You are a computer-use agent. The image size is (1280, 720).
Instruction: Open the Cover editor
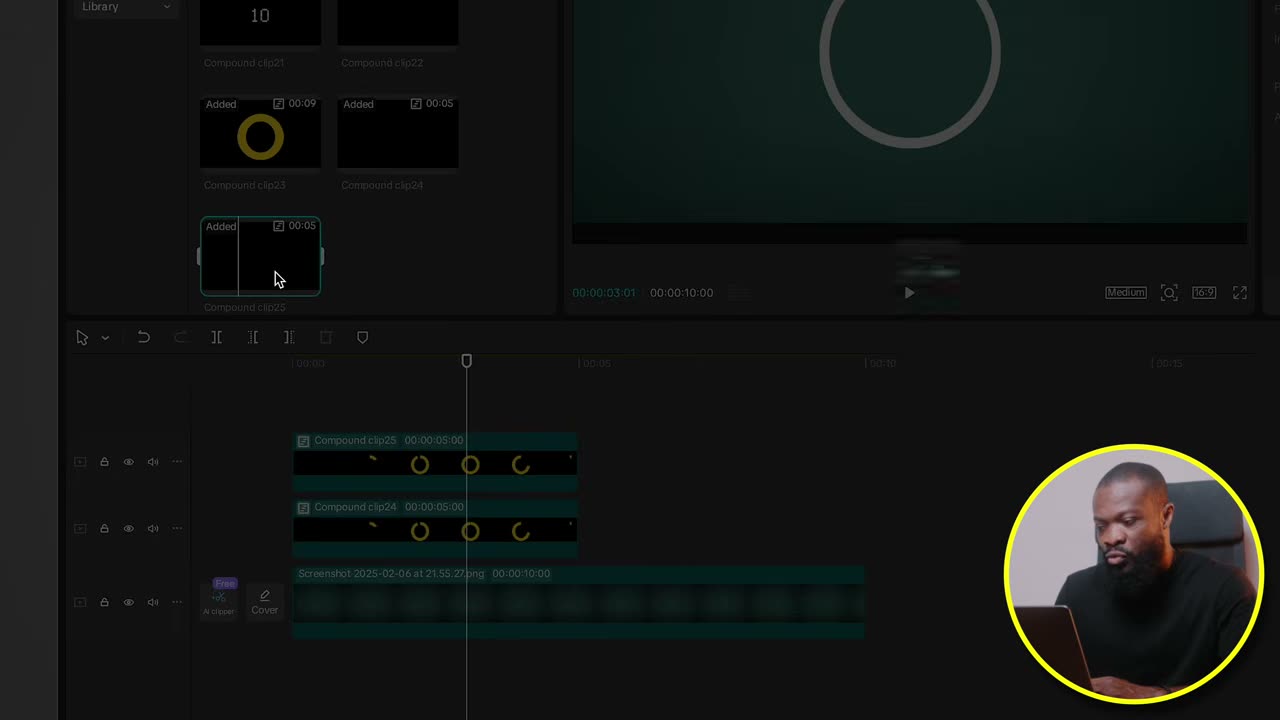pyautogui.click(x=265, y=602)
